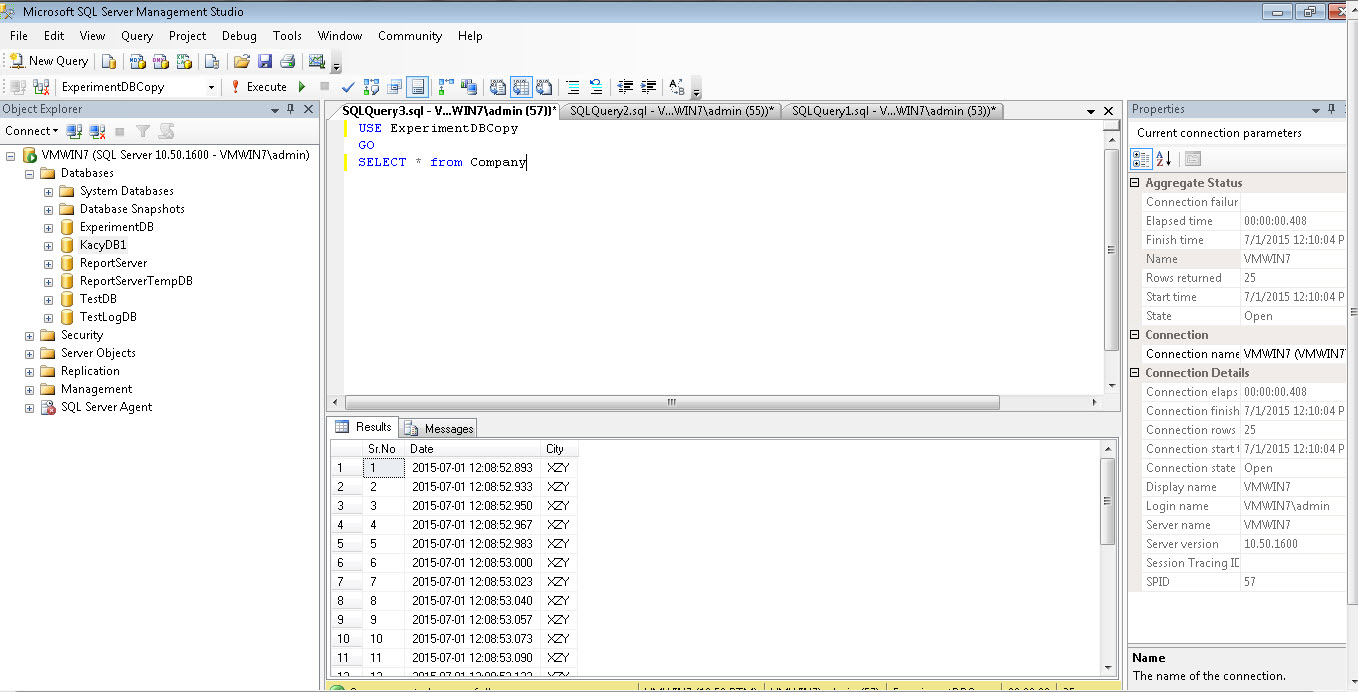Click the Execute button

259,87
